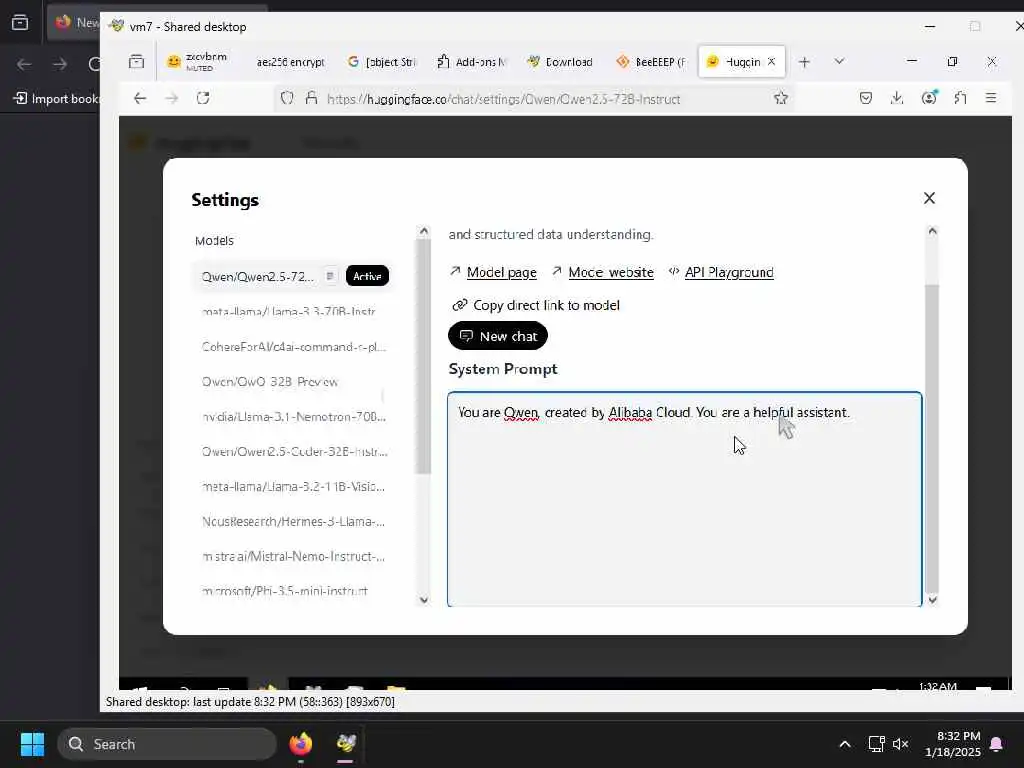Go back in the remote browser
This screenshot has width=1024, height=768.
pos(140,99)
